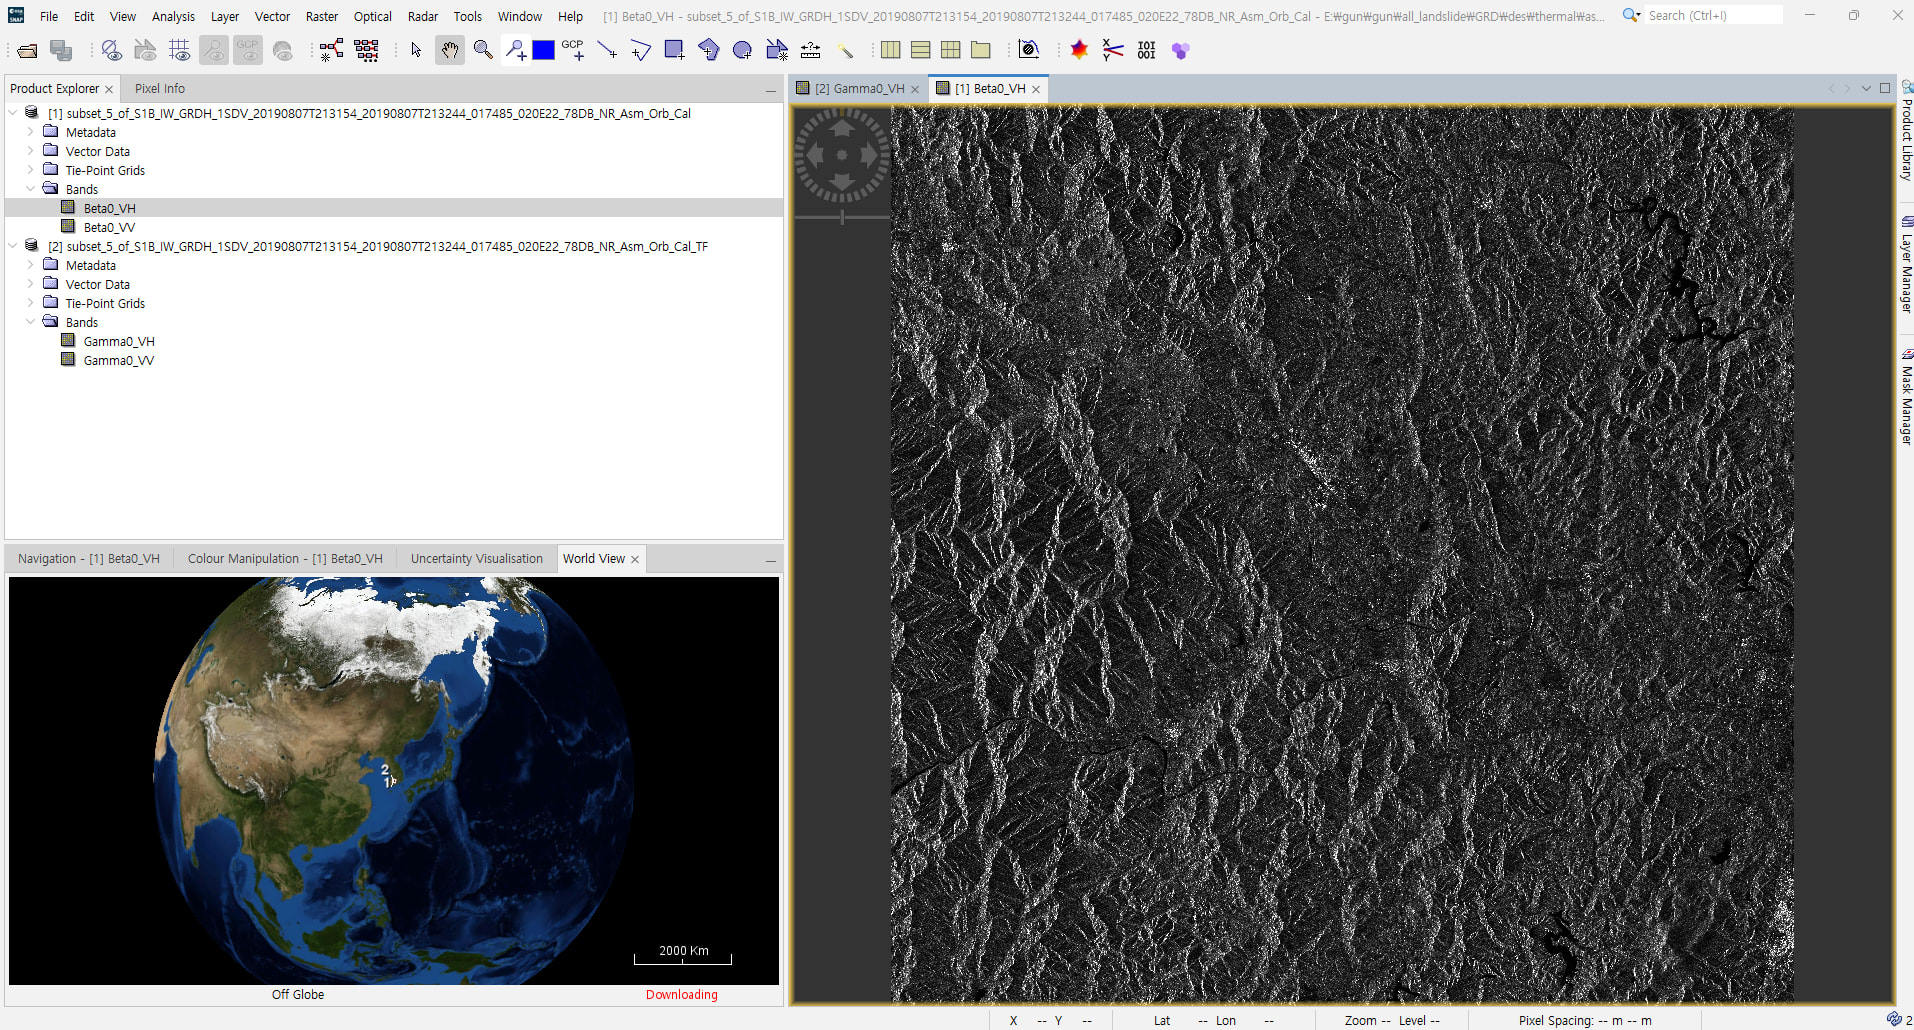
Task: Select the magnifier Zoom tool
Action: coord(483,50)
